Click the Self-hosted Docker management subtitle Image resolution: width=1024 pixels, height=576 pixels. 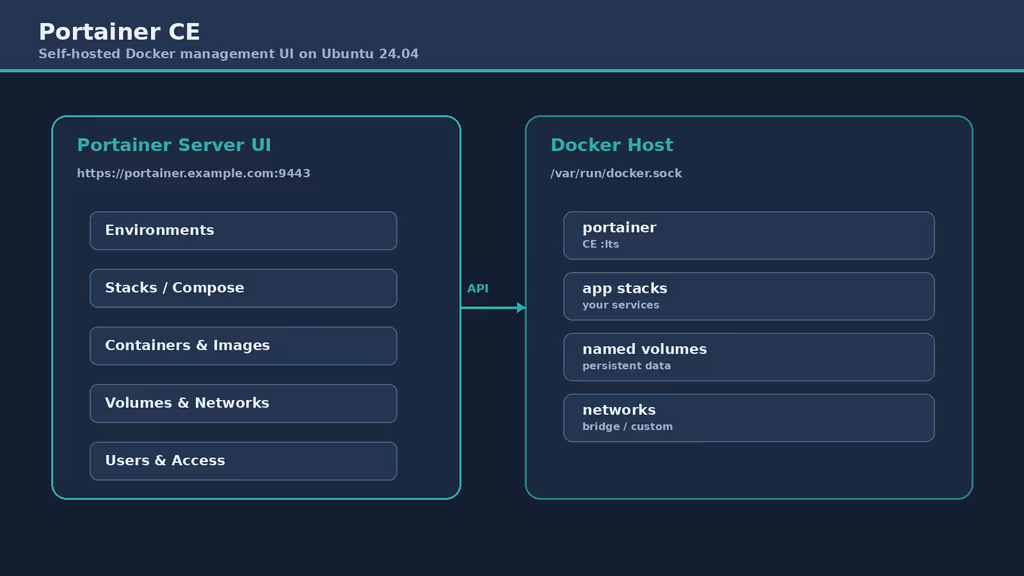pos(229,54)
